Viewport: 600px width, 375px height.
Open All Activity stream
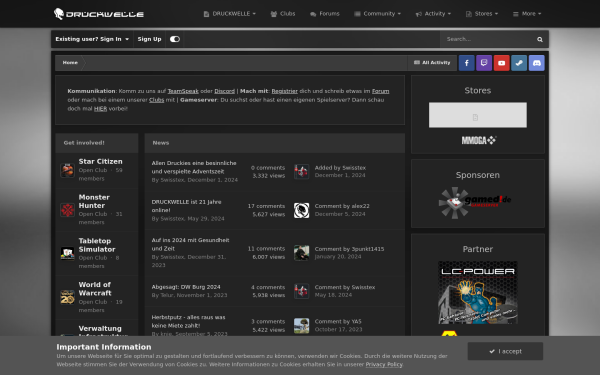[432, 63]
